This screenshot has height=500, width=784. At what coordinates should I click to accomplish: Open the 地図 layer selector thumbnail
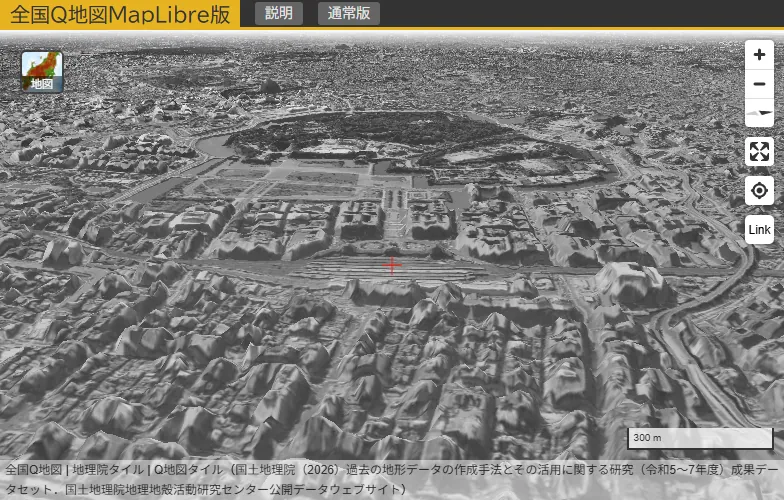point(42,72)
